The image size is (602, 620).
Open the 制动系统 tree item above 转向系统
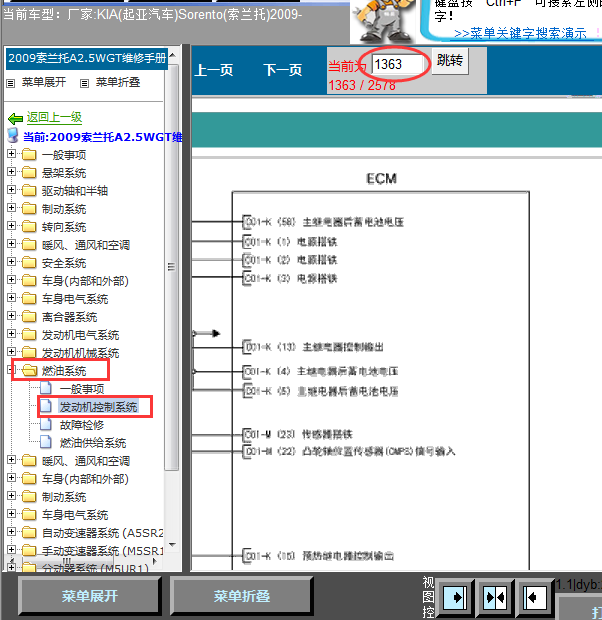[x=64, y=209]
